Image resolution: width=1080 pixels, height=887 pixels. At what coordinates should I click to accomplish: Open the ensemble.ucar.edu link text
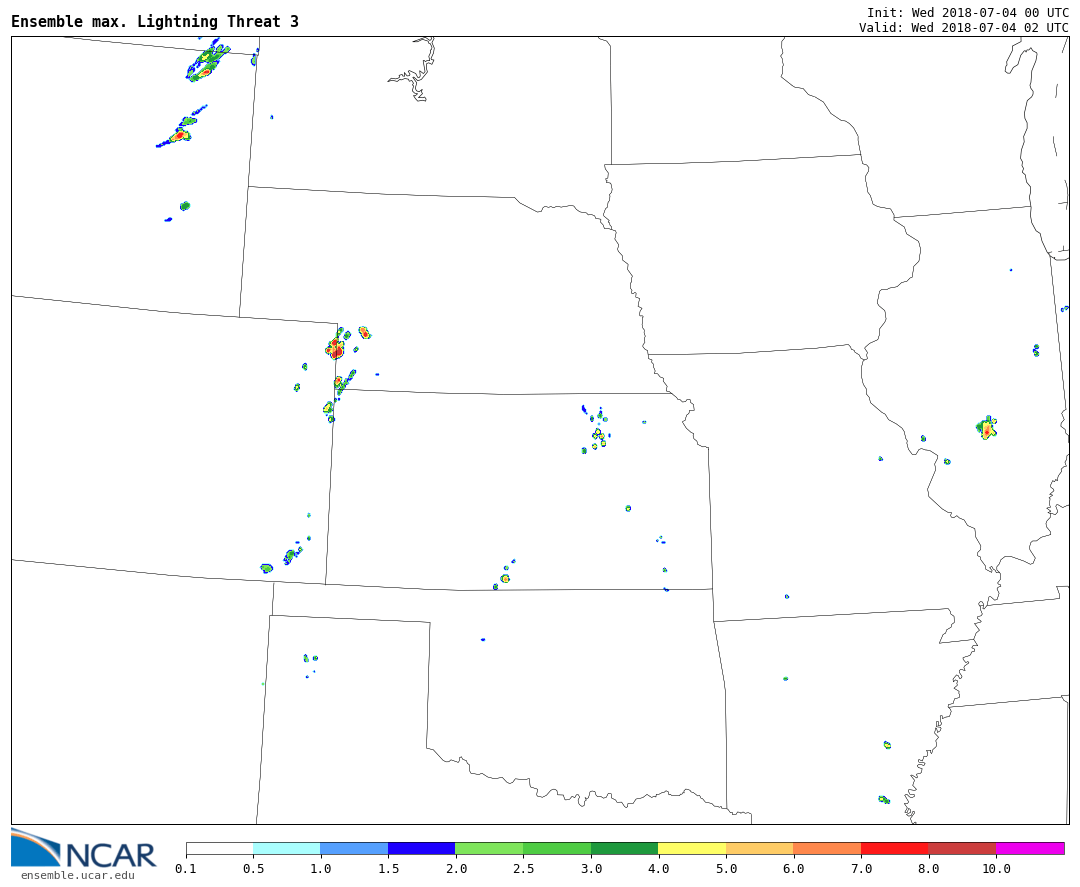[x=77, y=876]
